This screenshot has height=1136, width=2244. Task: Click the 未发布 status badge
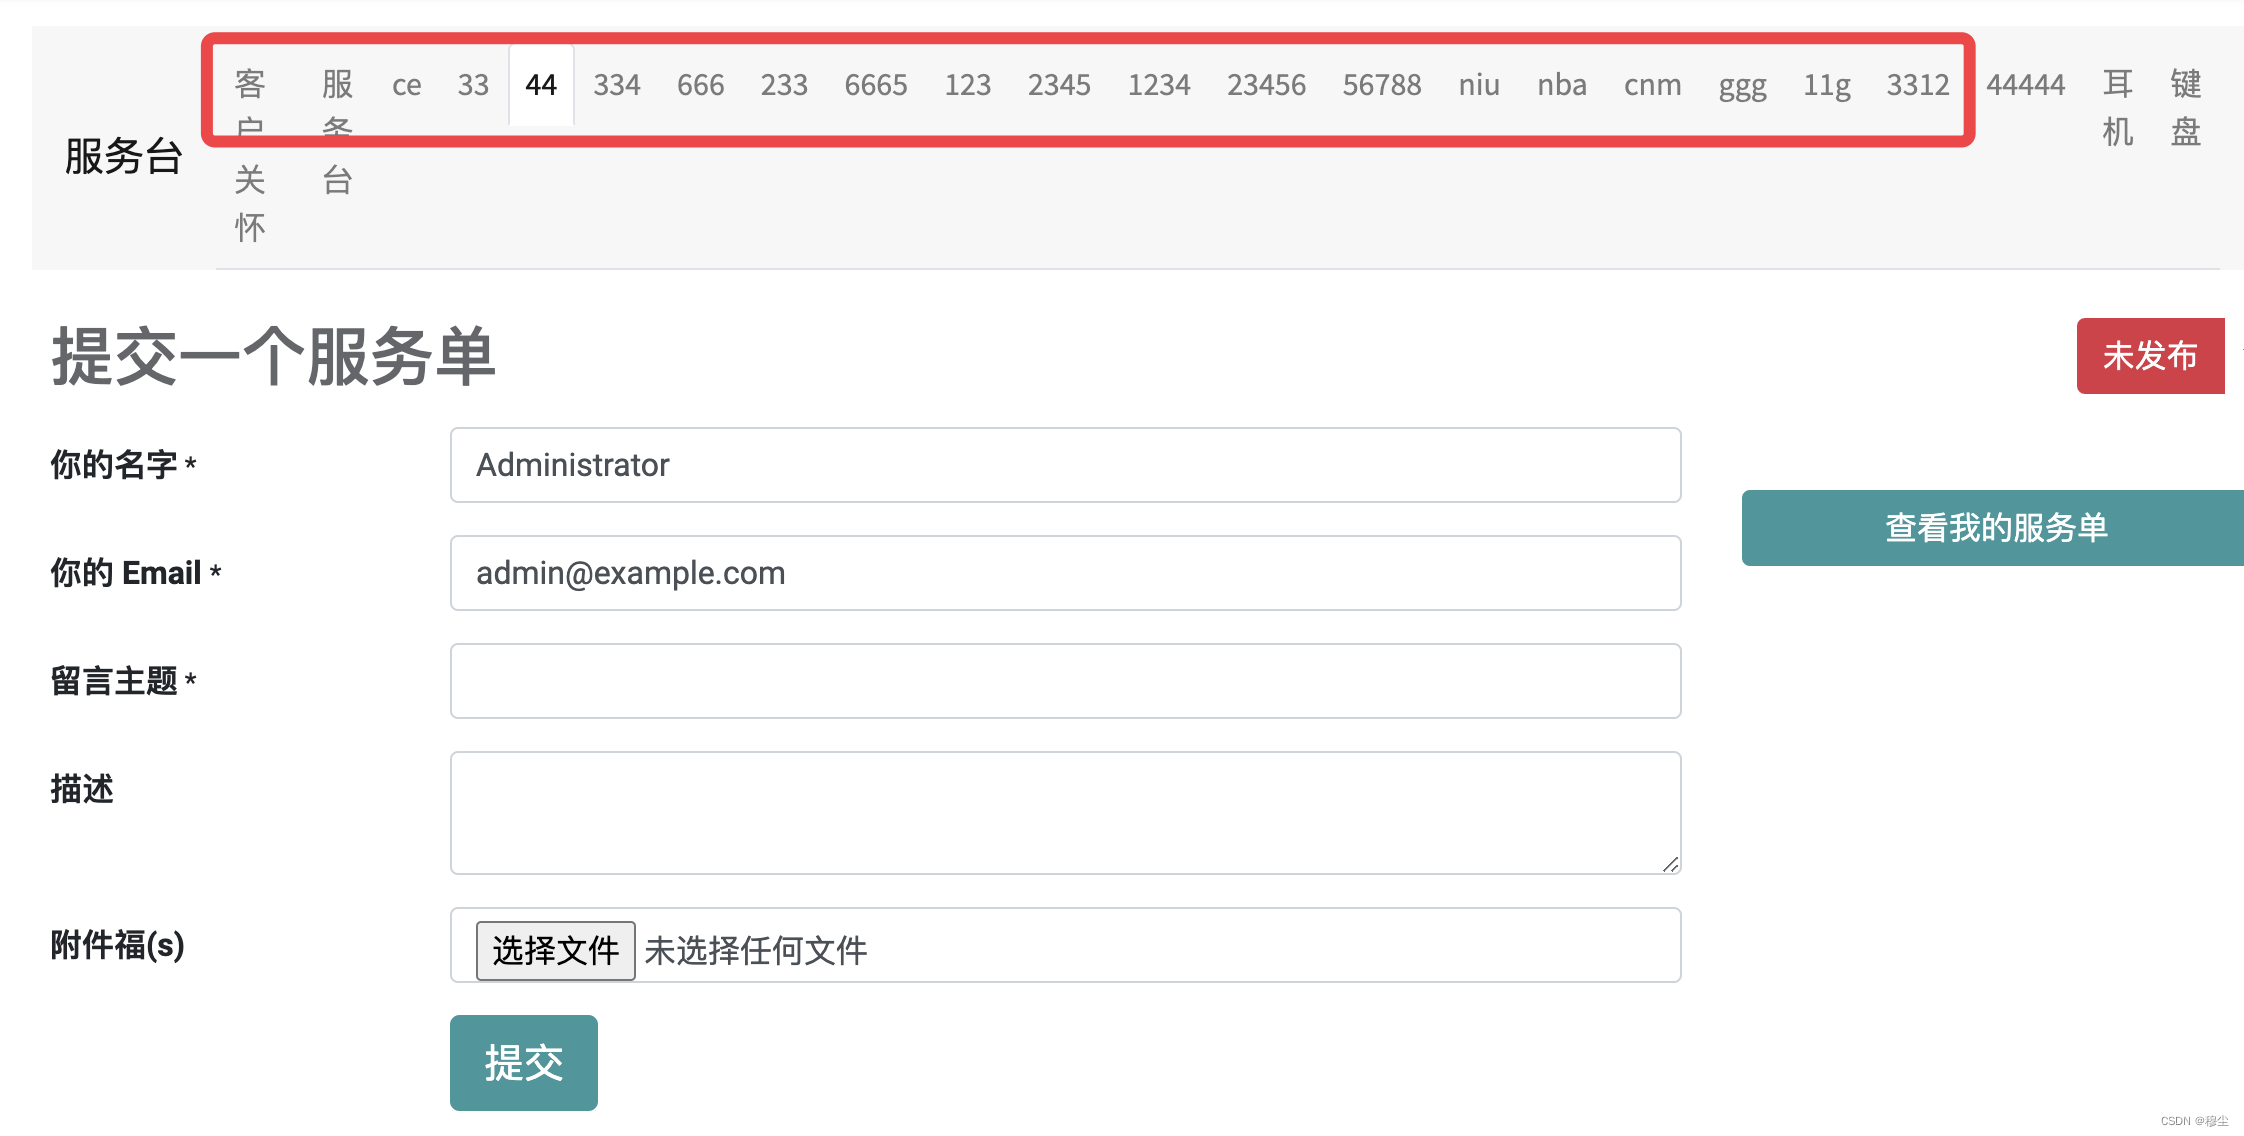[2150, 355]
